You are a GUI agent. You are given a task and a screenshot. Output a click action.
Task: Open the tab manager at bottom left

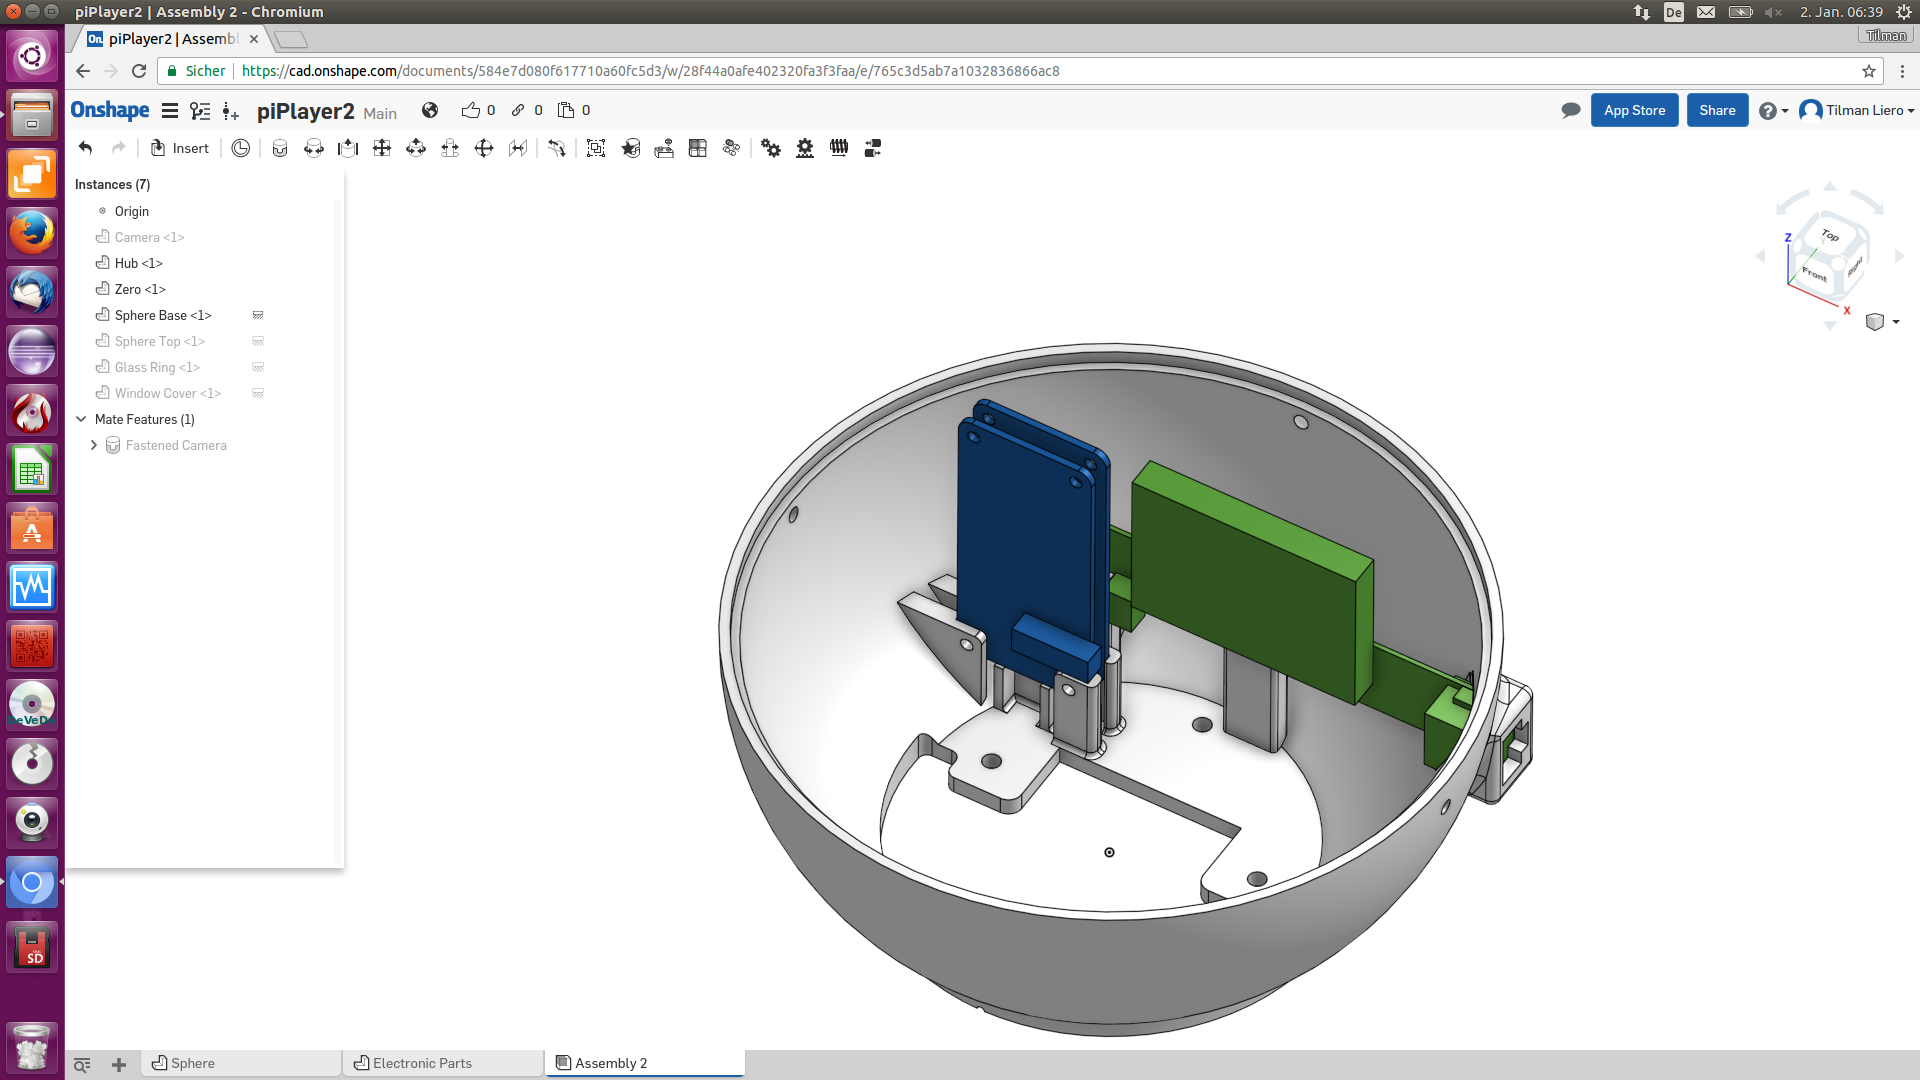(x=82, y=1064)
